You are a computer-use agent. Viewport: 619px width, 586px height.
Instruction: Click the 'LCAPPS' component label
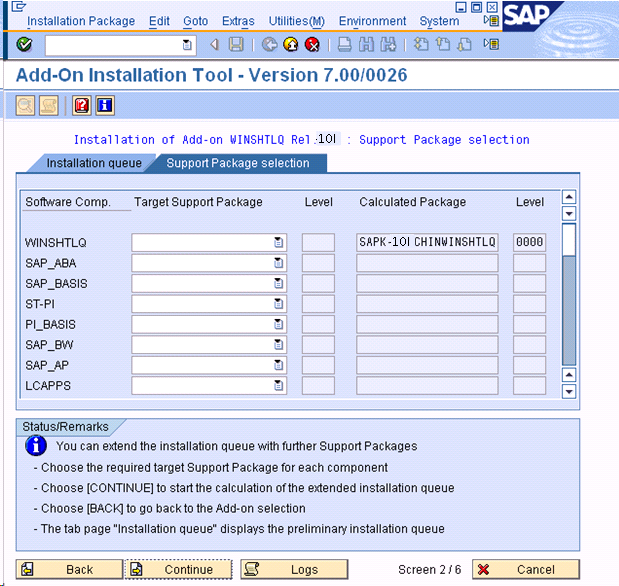point(48,385)
